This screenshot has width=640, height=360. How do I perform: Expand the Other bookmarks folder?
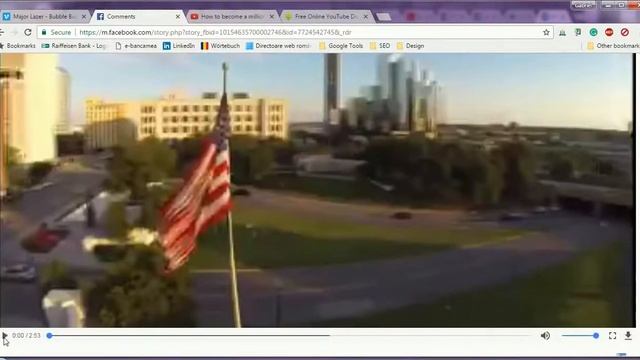click(x=613, y=46)
